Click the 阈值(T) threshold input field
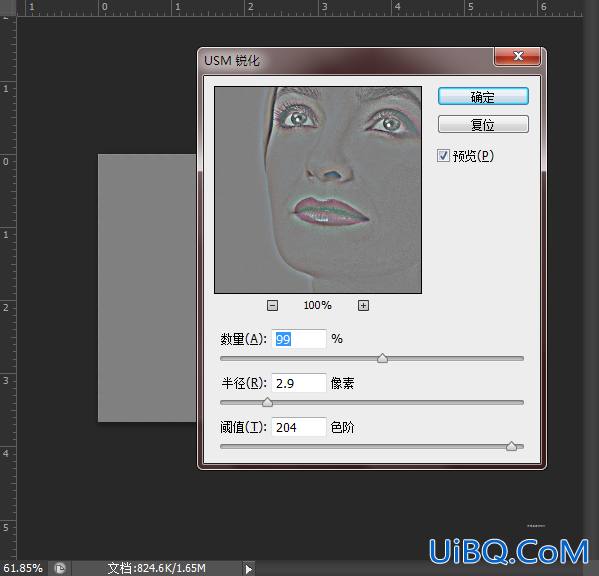The image size is (599, 576). (299, 427)
